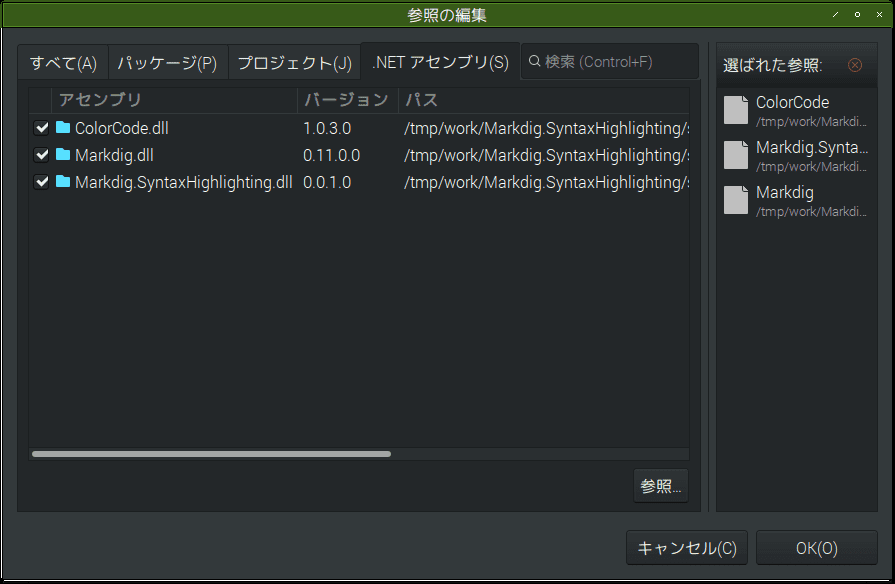Switch to the すべて(A) tab

[x=63, y=63]
